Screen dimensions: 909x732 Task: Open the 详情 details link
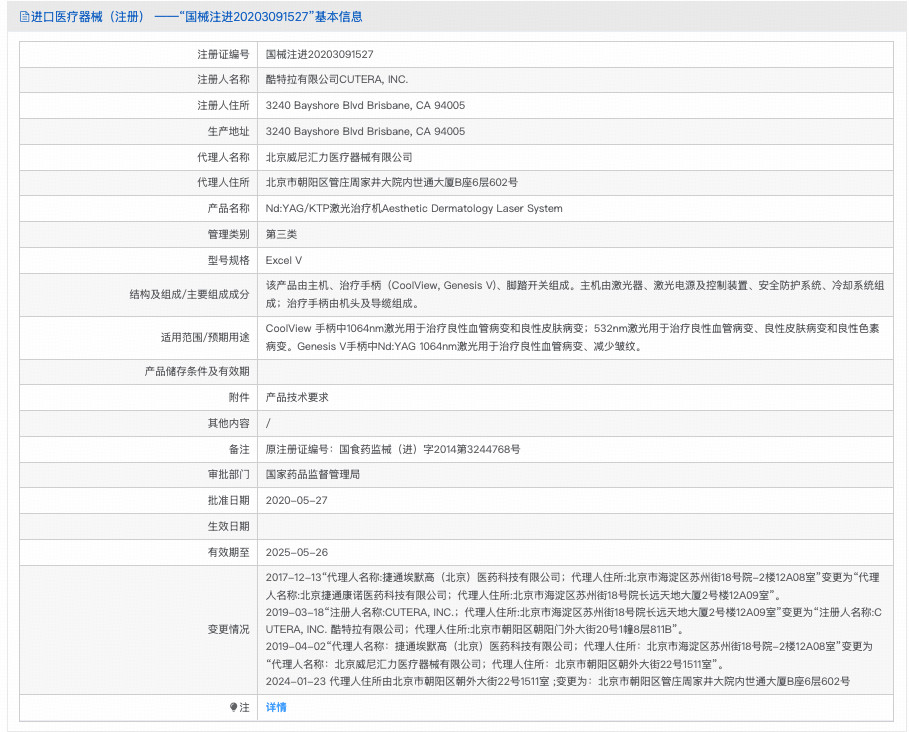(275, 708)
